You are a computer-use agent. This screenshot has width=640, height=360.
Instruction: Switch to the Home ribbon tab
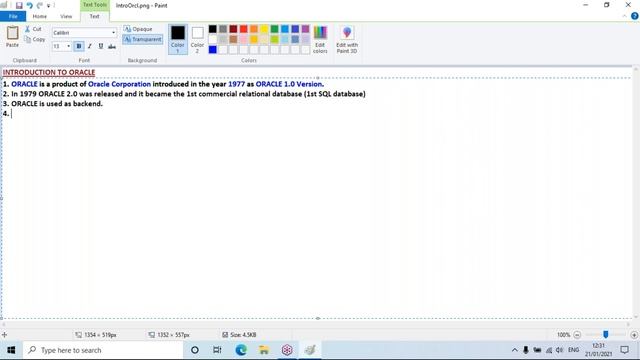coord(40,16)
